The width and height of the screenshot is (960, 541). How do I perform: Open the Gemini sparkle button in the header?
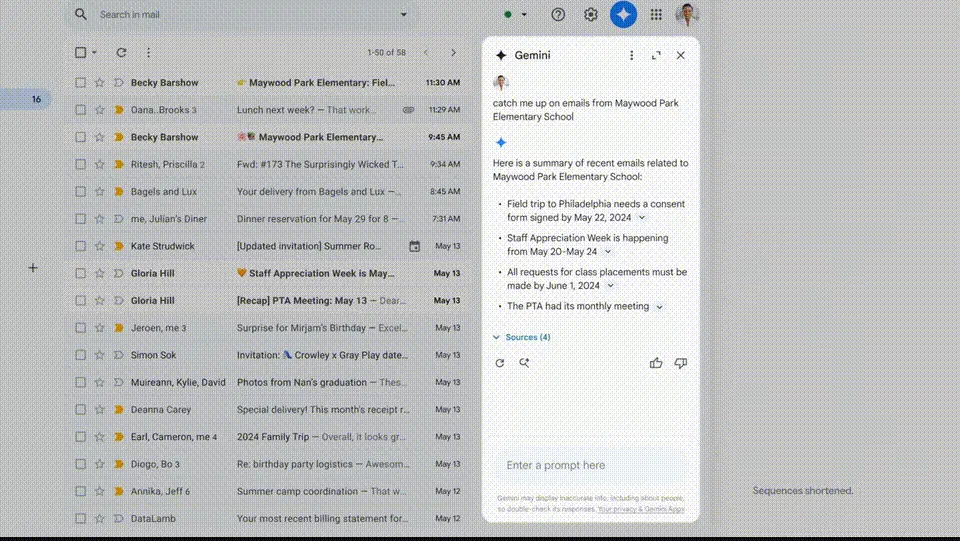[623, 14]
